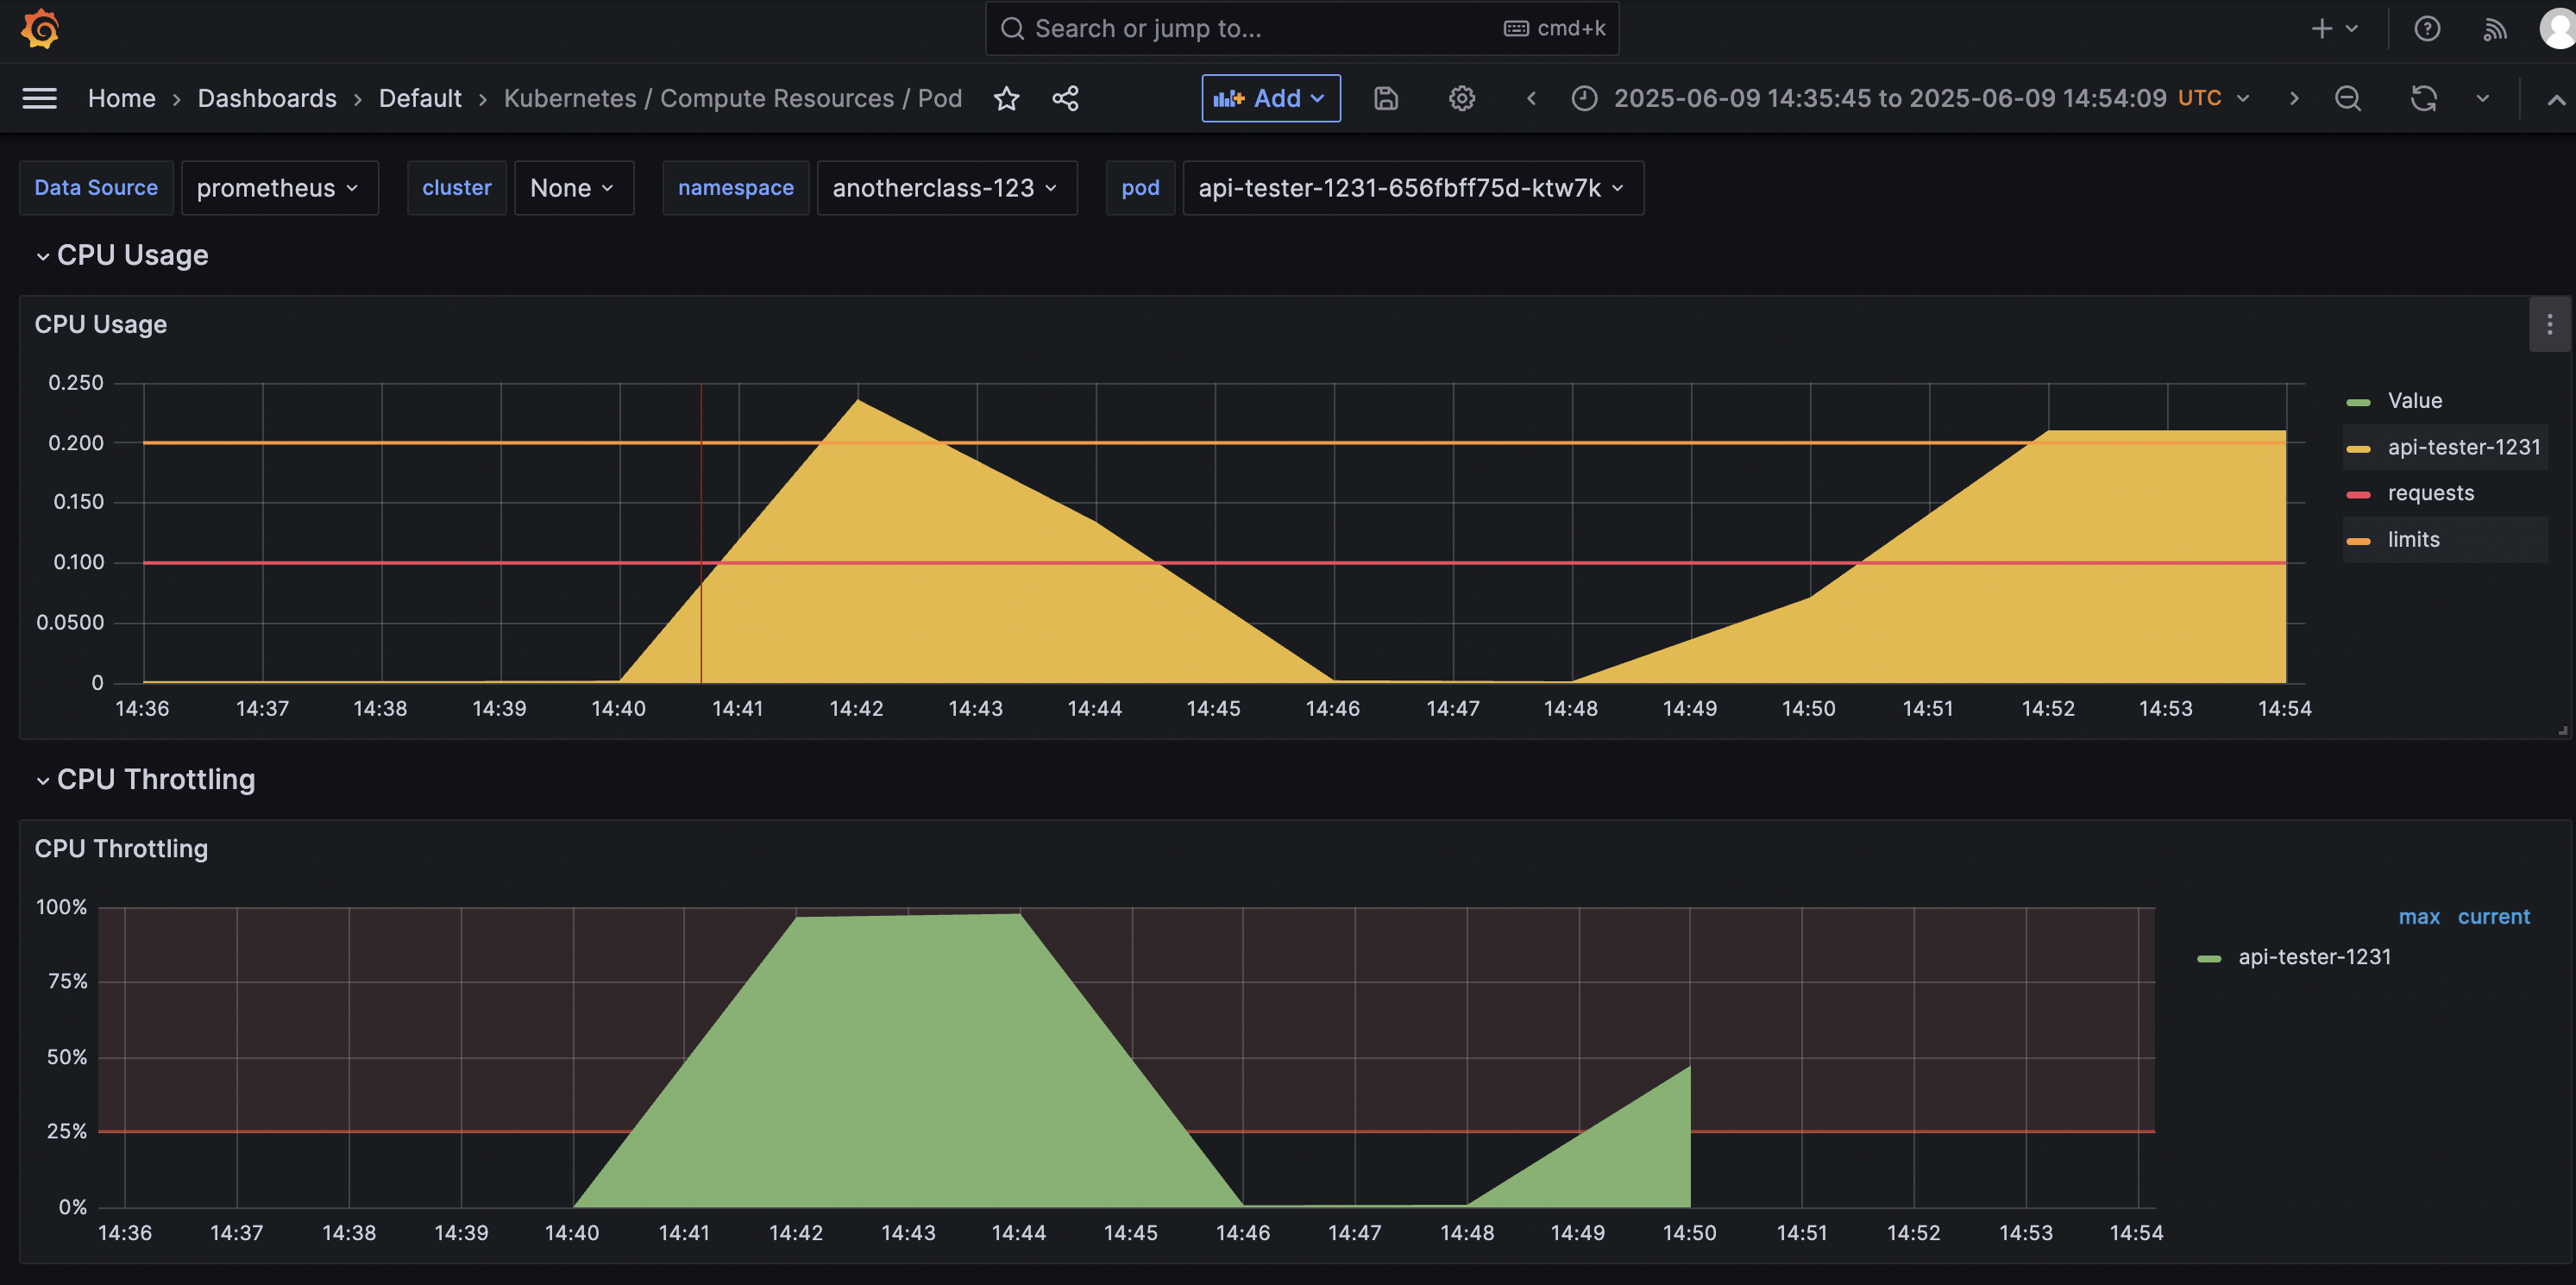Open the hamburger navigation menu

[x=39, y=98]
